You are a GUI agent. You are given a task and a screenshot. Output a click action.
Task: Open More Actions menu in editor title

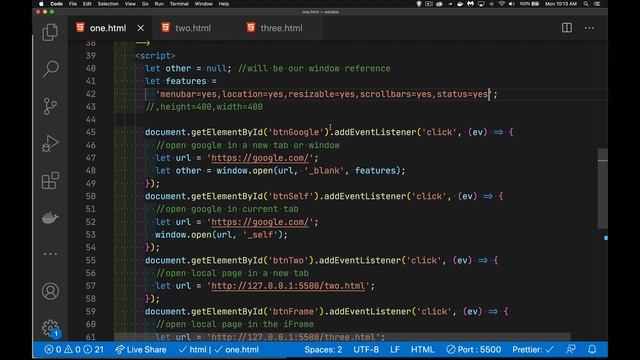click(589, 28)
